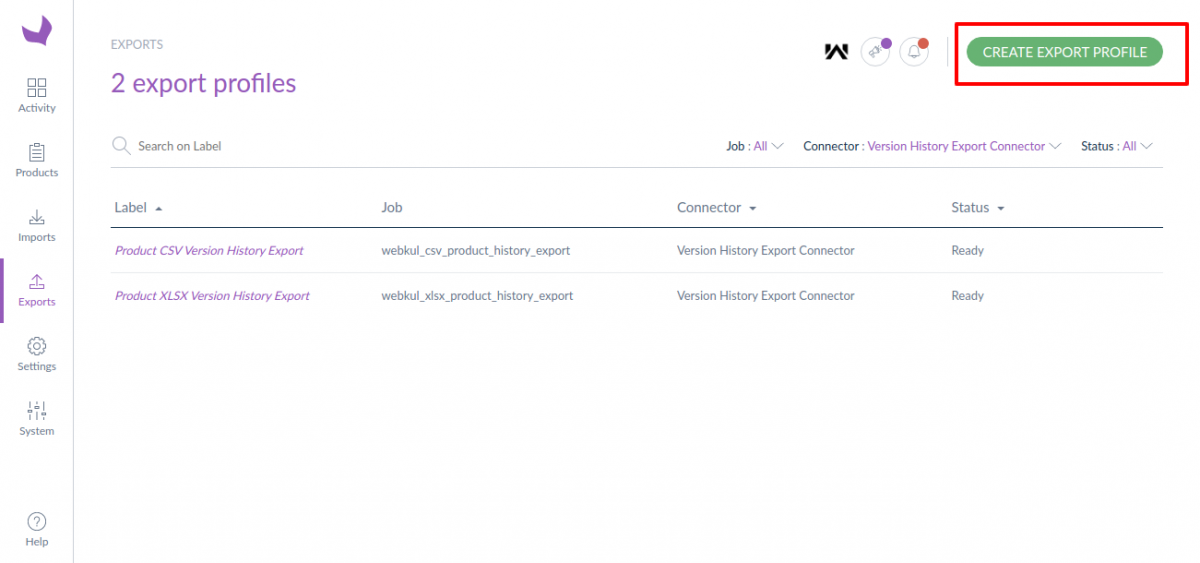Focus the Search on Label field

click(x=180, y=146)
